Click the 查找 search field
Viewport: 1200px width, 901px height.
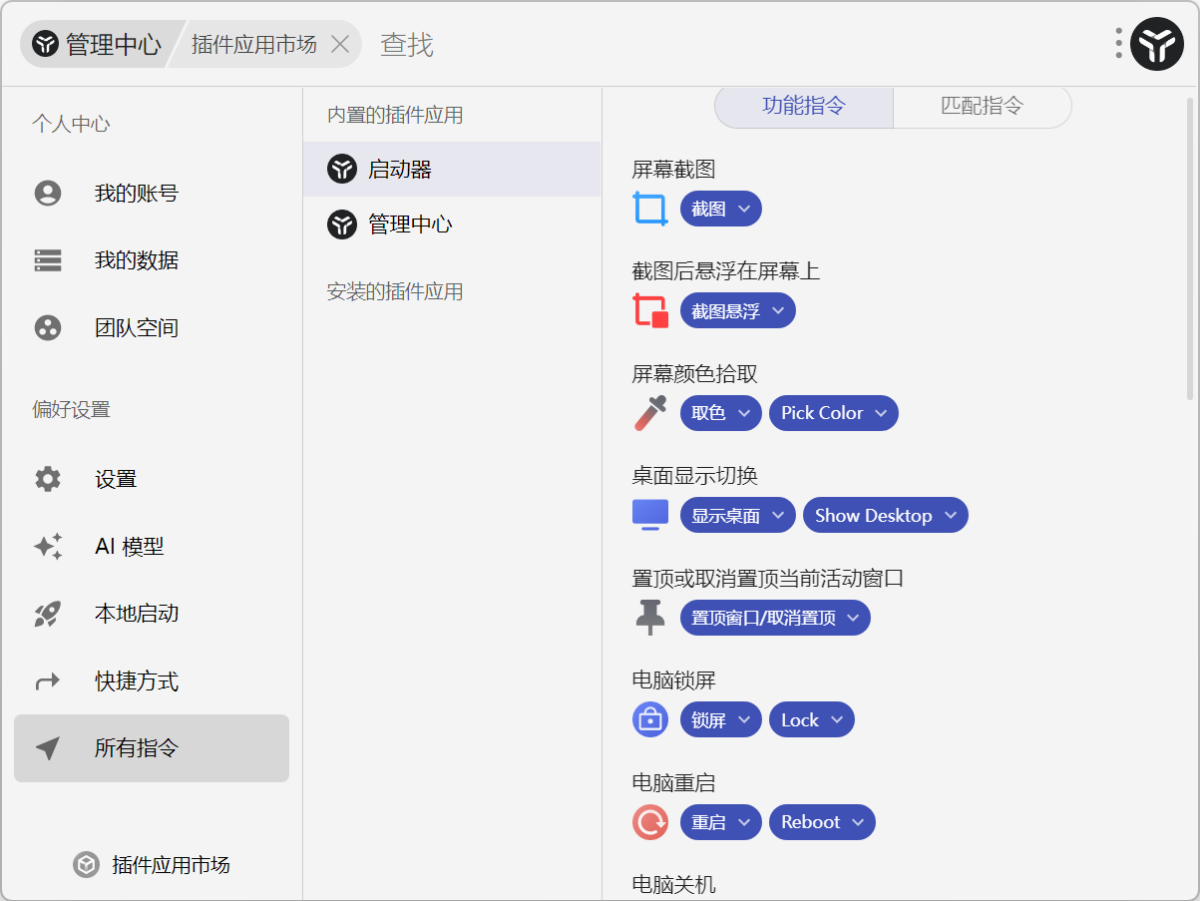[406, 44]
